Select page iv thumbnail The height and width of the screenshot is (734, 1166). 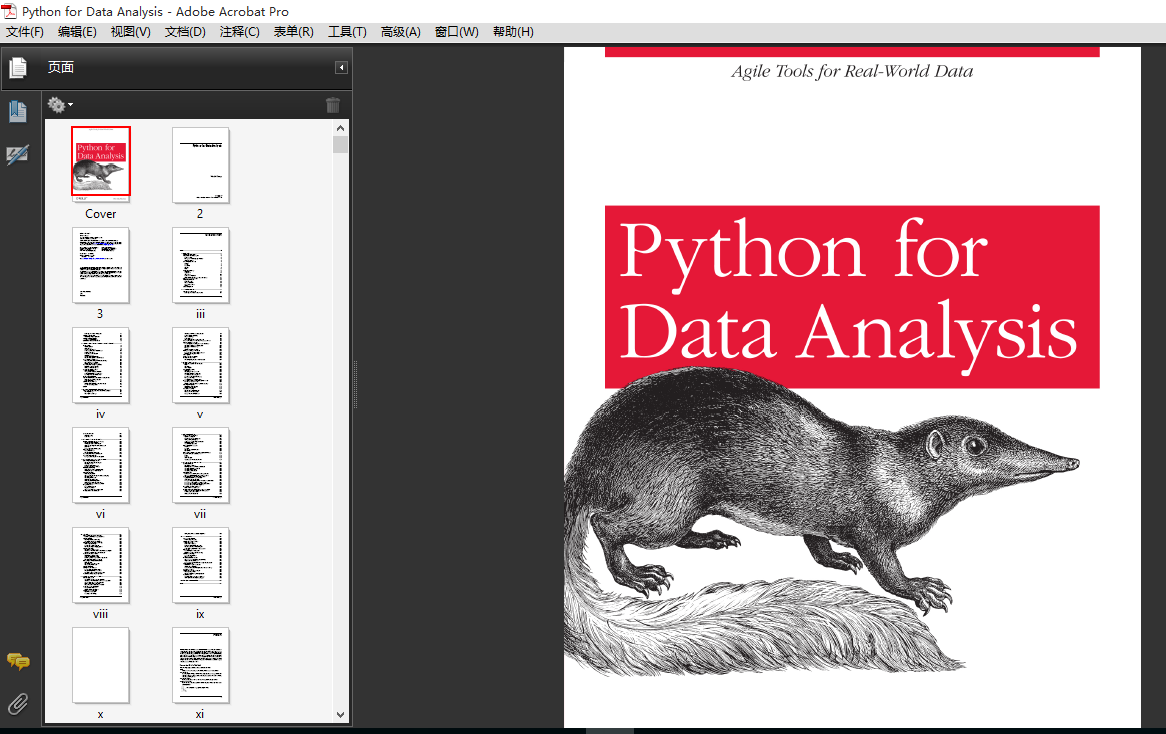click(x=101, y=365)
